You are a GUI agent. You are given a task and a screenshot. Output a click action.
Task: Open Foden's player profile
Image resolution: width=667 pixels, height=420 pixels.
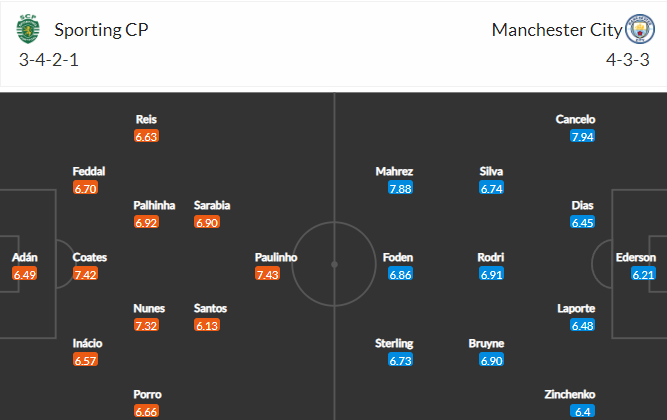(x=398, y=257)
